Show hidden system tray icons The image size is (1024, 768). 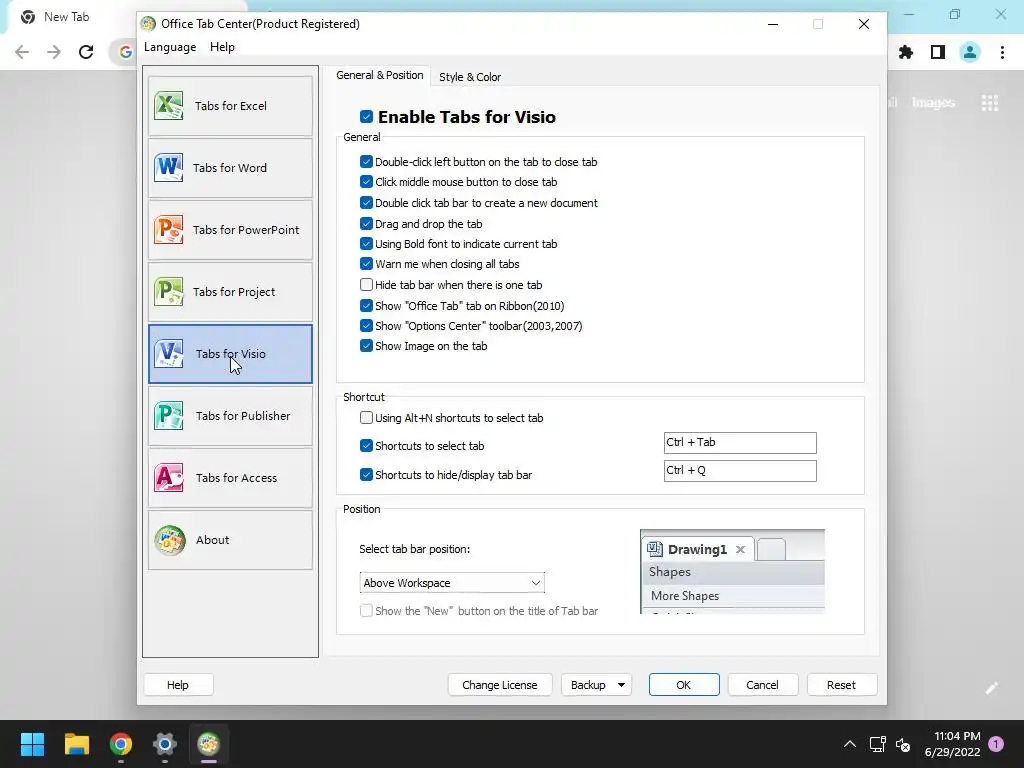pos(850,744)
